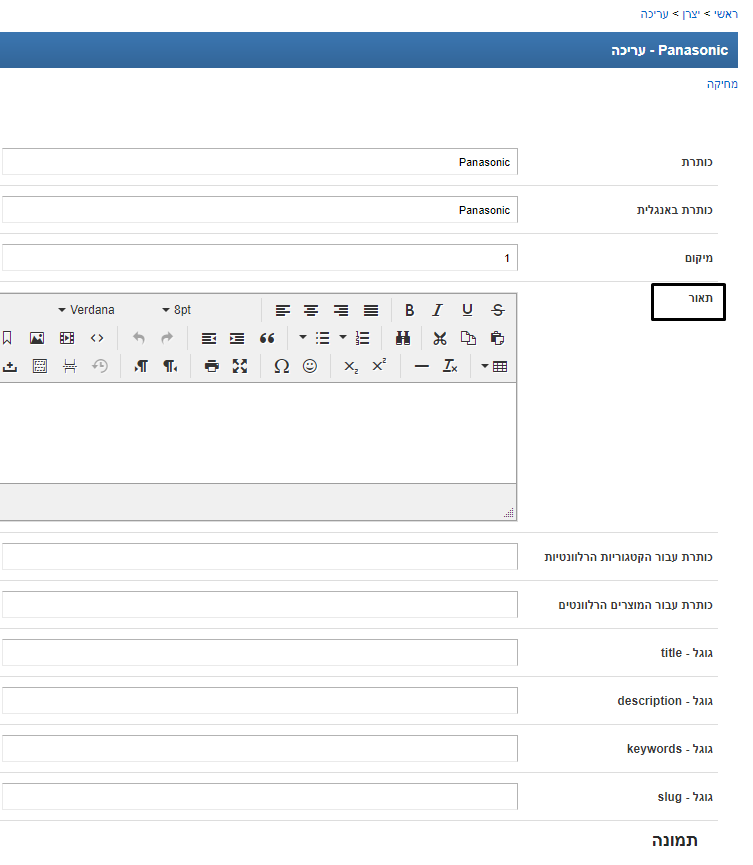Align text right in the editor
The height and width of the screenshot is (865, 753).
click(341, 310)
